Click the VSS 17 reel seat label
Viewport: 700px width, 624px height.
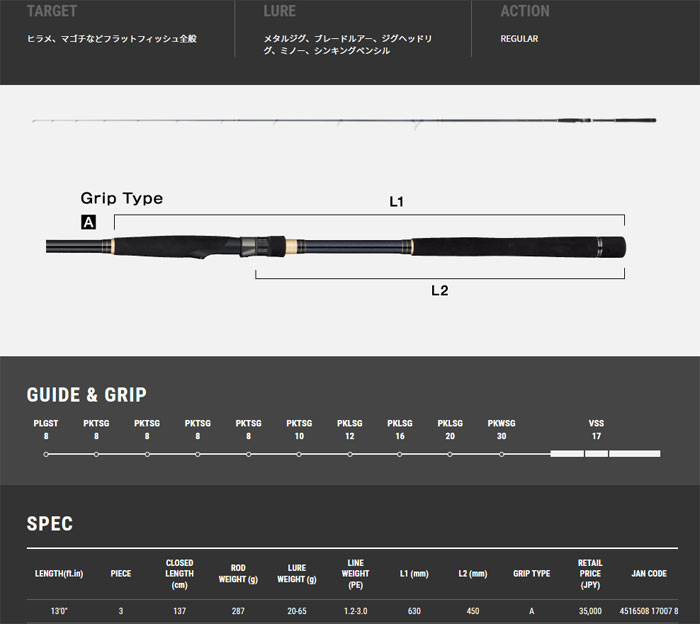(x=596, y=429)
